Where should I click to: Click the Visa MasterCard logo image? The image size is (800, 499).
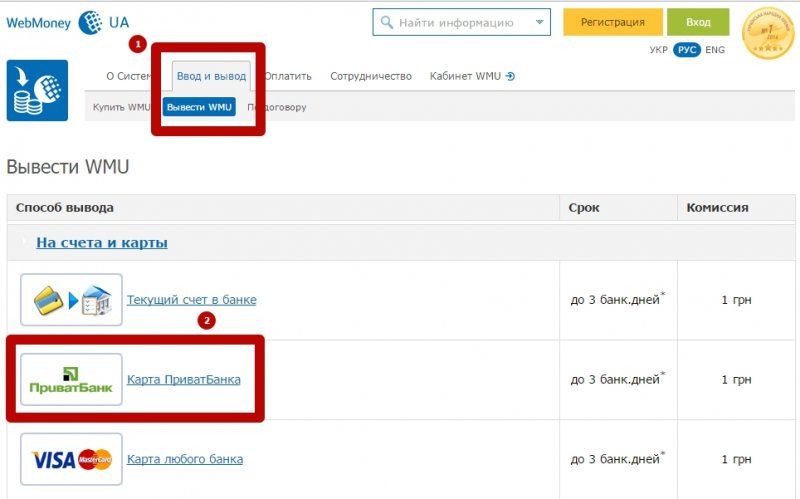71,459
